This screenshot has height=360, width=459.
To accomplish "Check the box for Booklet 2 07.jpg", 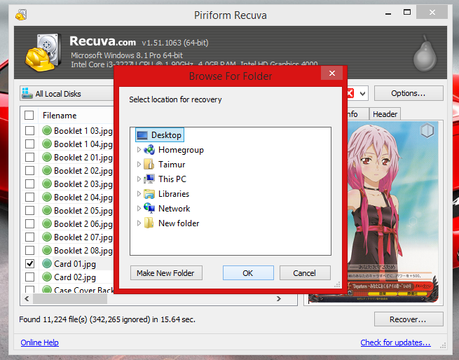I will tap(30, 237).
